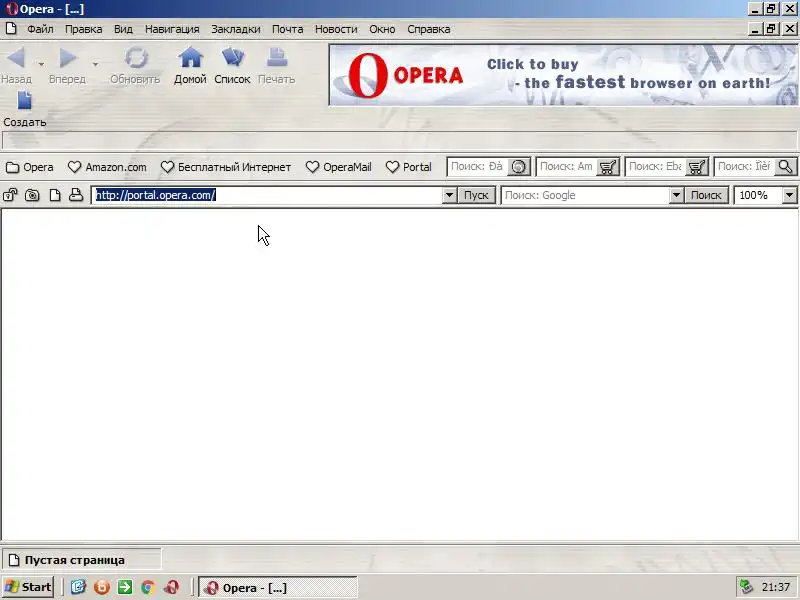
Task: Toggle the camera image-loading icon
Action: click(32, 195)
